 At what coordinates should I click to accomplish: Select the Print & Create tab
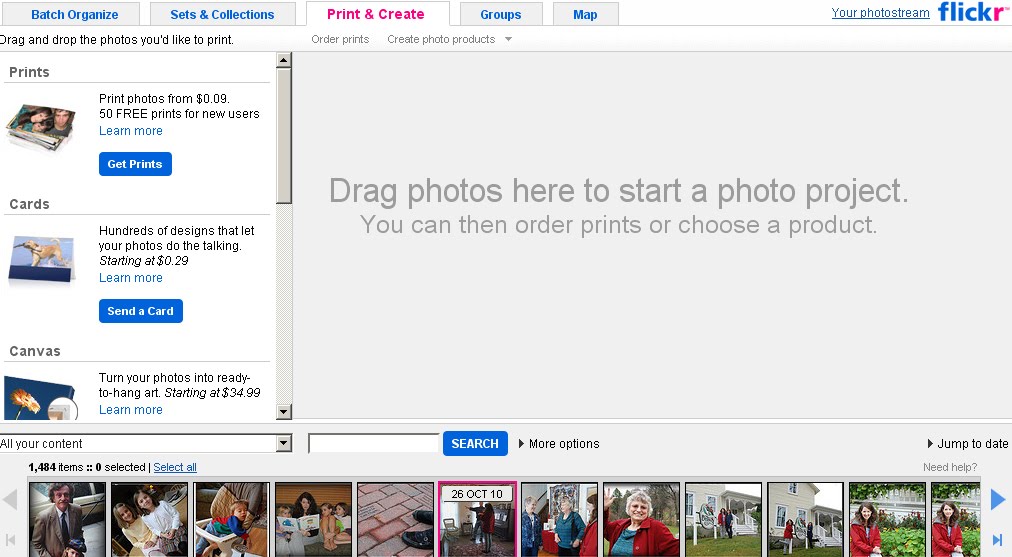click(378, 14)
